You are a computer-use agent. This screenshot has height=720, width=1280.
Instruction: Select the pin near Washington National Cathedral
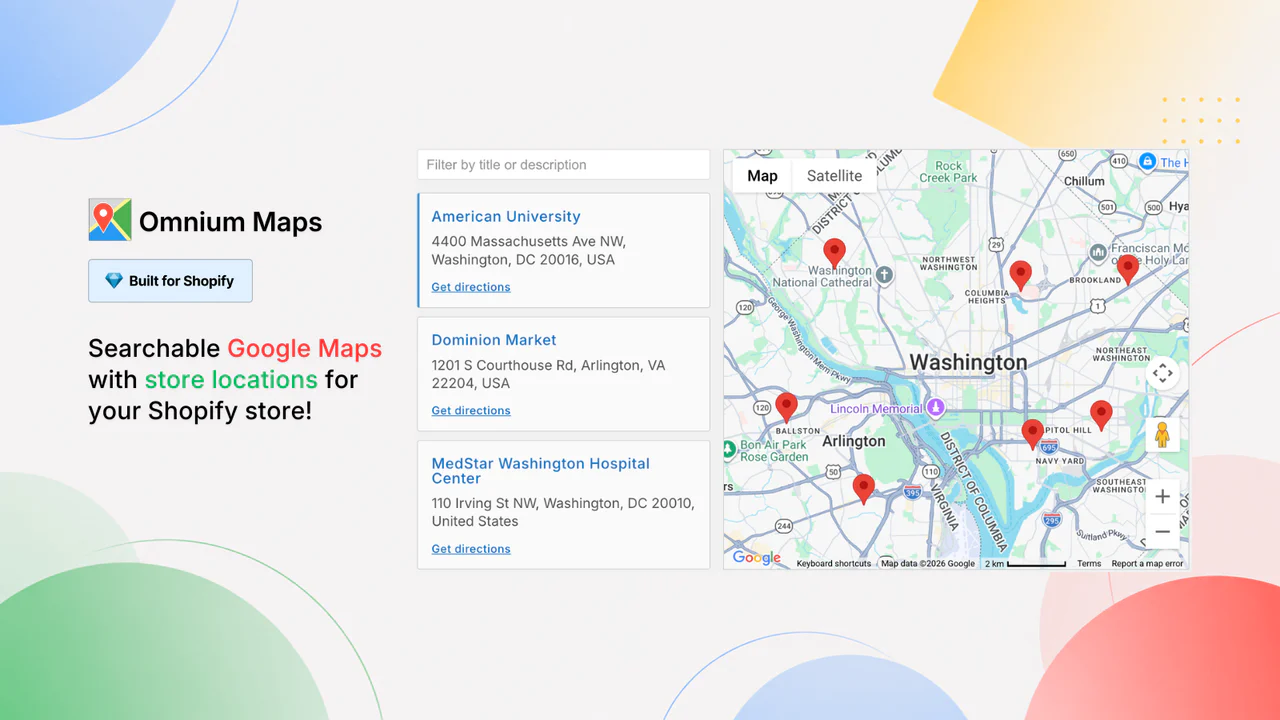834,254
